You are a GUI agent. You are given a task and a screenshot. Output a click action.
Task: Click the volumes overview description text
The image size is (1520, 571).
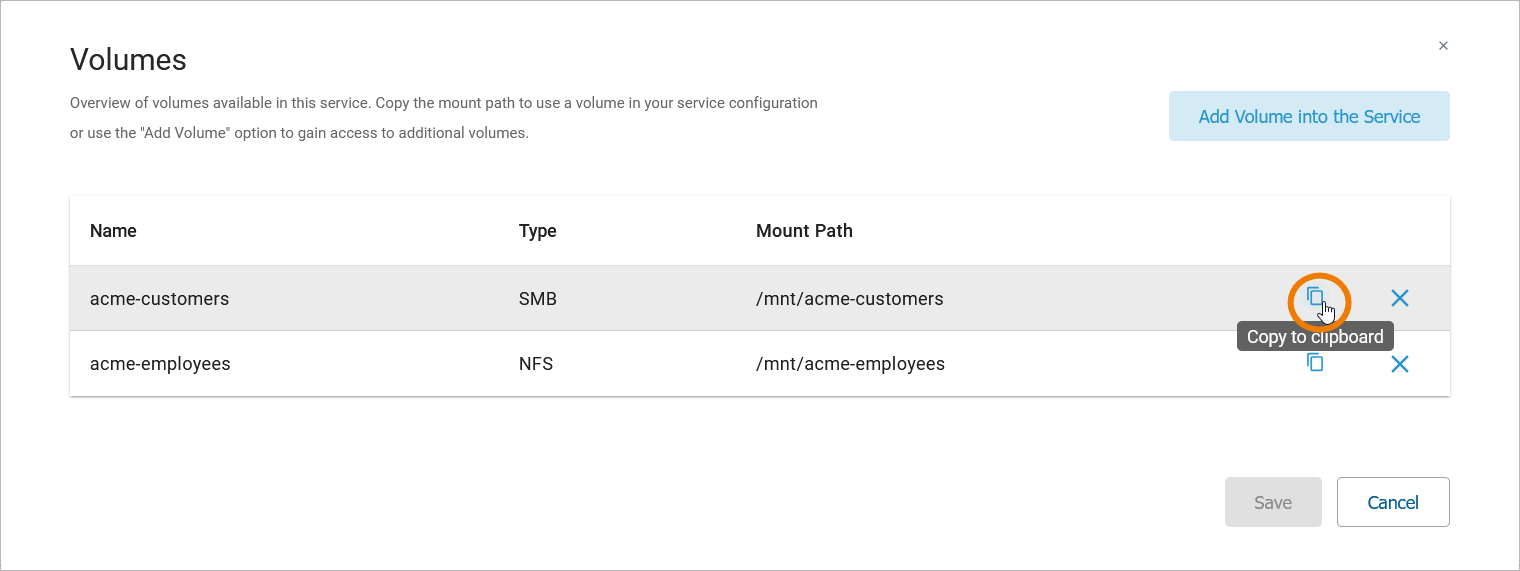pyautogui.click(x=443, y=117)
